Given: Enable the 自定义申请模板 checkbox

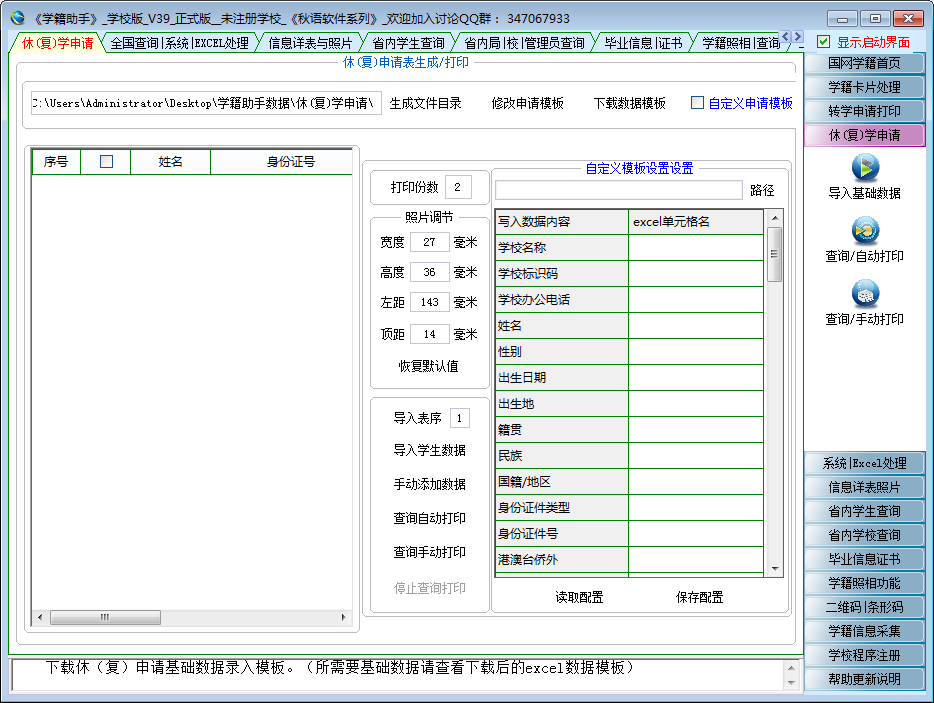Looking at the screenshot, I should [x=698, y=103].
